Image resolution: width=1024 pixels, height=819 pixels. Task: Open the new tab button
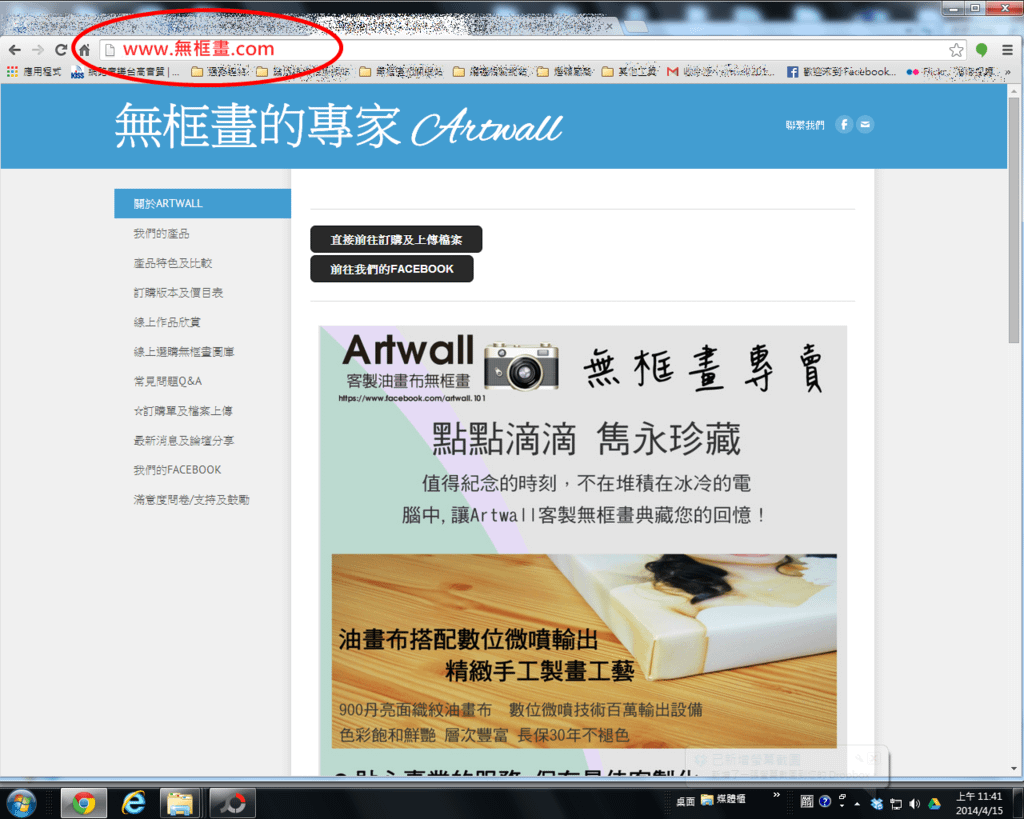(x=635, y=27)
